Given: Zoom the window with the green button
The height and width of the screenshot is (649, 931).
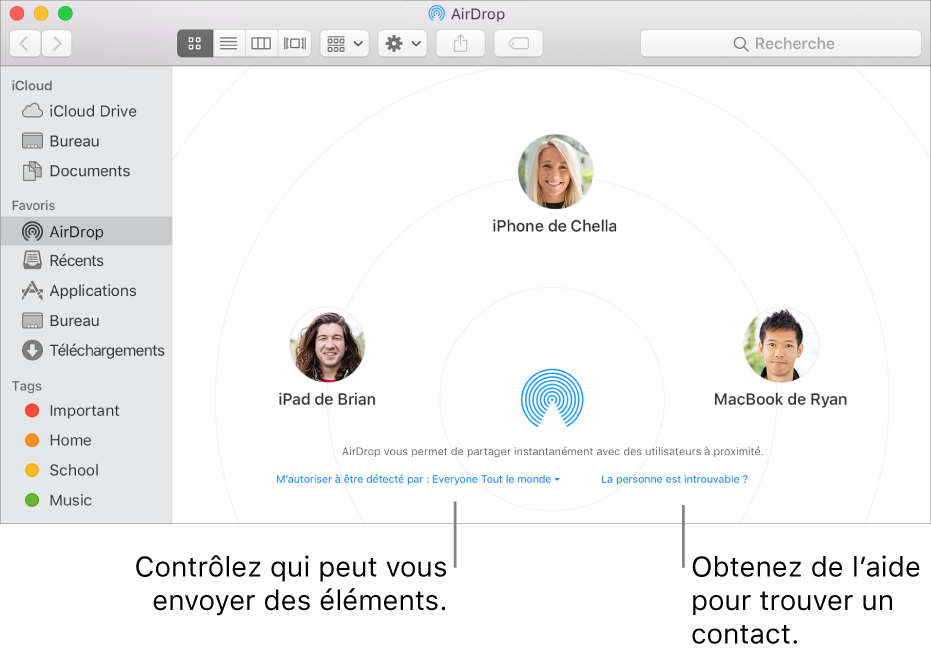Looking at the screenshot, I should pos(65,13).
